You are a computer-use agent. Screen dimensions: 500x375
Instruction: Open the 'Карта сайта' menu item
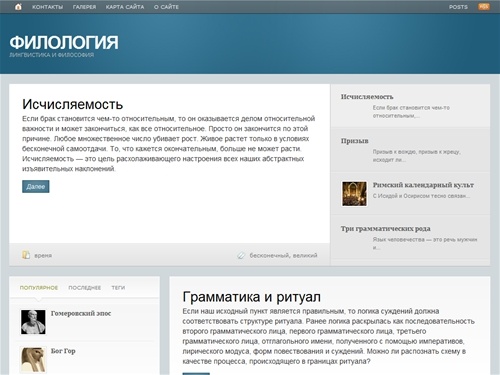[125, 7]
